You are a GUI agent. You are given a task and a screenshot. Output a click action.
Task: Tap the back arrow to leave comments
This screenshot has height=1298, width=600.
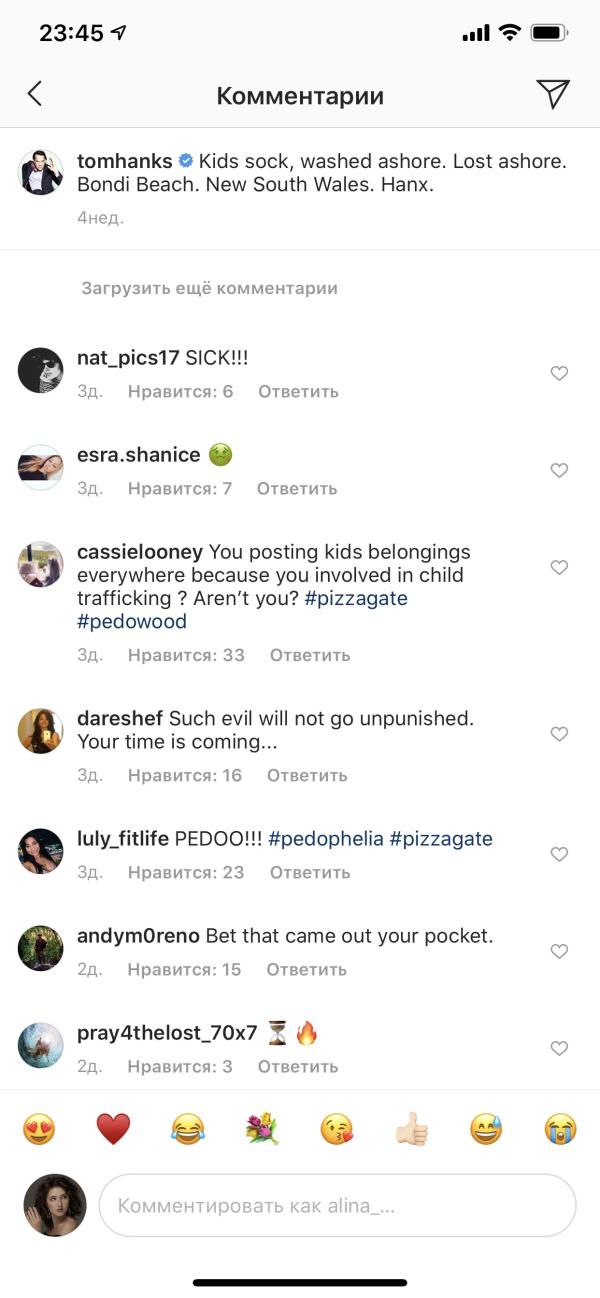tap(35, 93)
